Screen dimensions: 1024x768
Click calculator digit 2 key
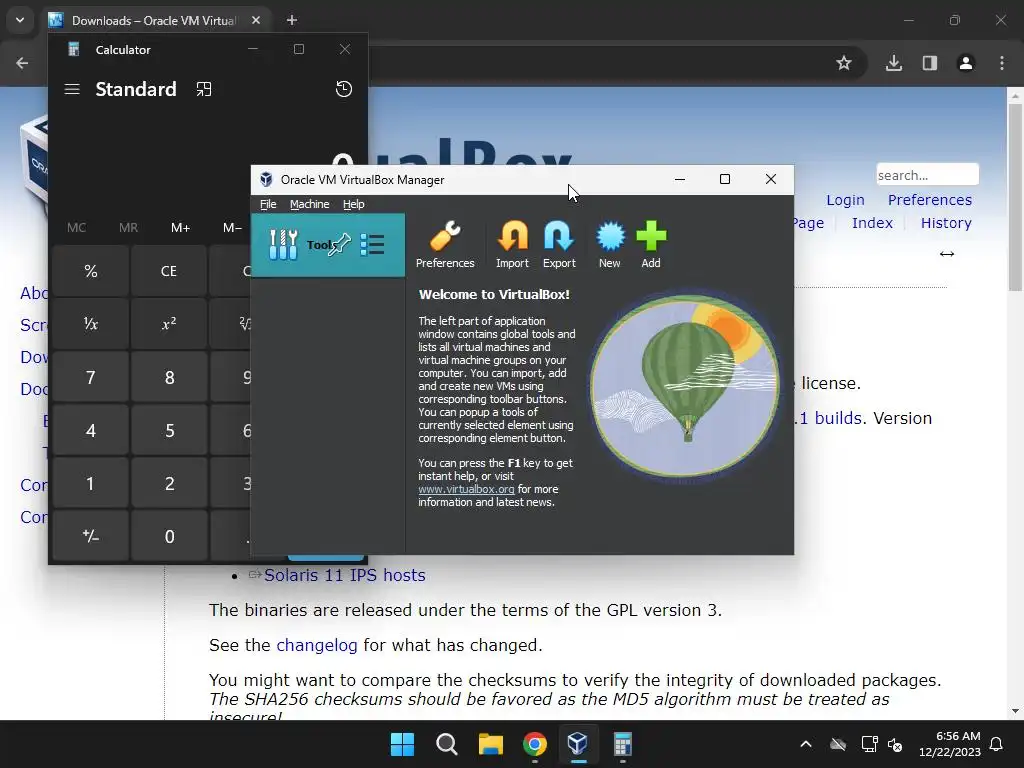point(169,483)
